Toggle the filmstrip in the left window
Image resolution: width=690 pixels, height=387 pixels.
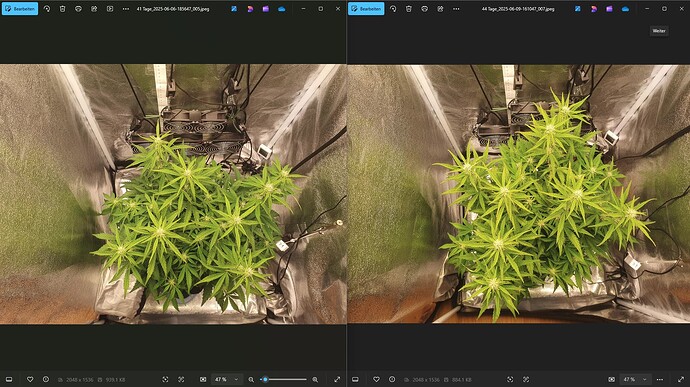point(9,379)
